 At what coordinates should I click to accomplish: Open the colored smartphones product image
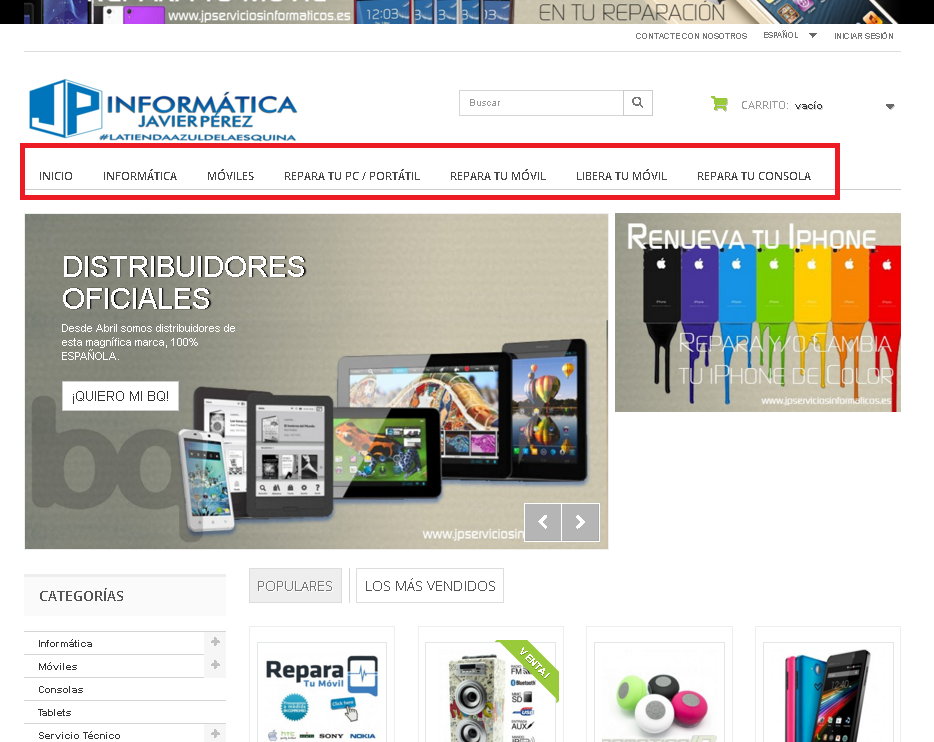(x=828, y=692)
